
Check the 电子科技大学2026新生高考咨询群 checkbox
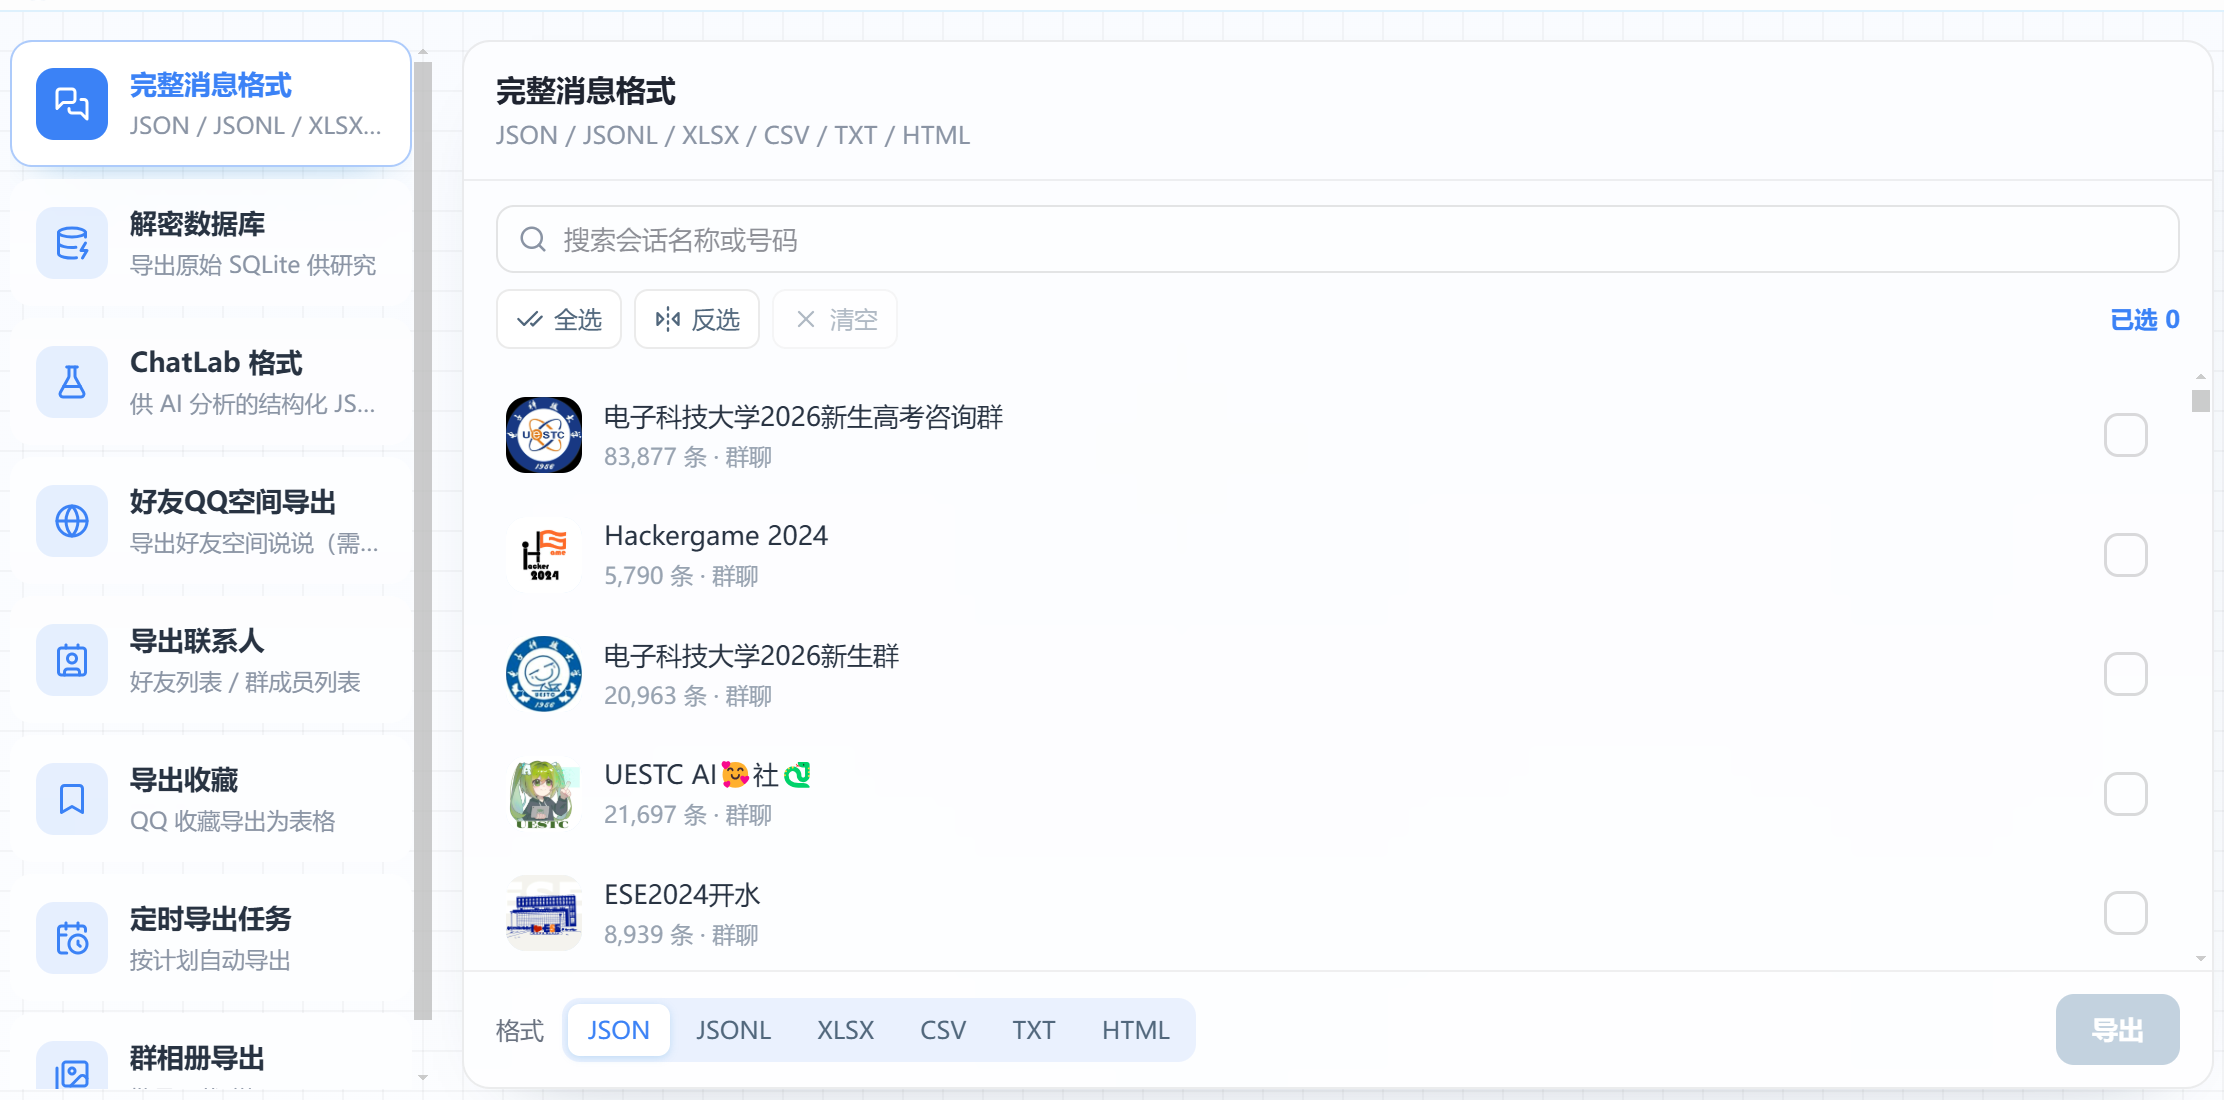(x=2126, y=435)
